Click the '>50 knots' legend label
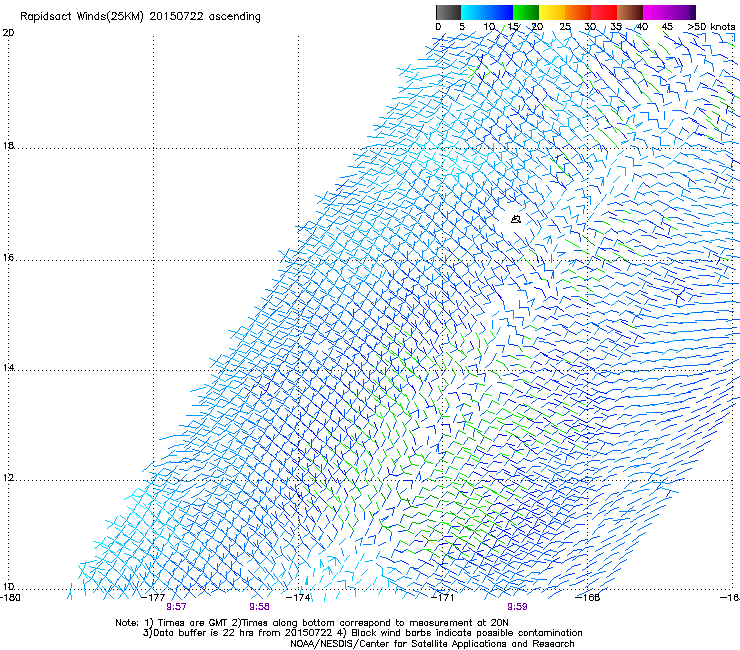Viewport: 740px width, 650px height. tap(711, 27)
